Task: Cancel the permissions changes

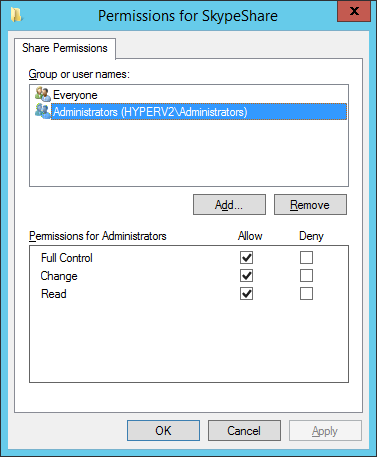Action: (x=244, y=431)
